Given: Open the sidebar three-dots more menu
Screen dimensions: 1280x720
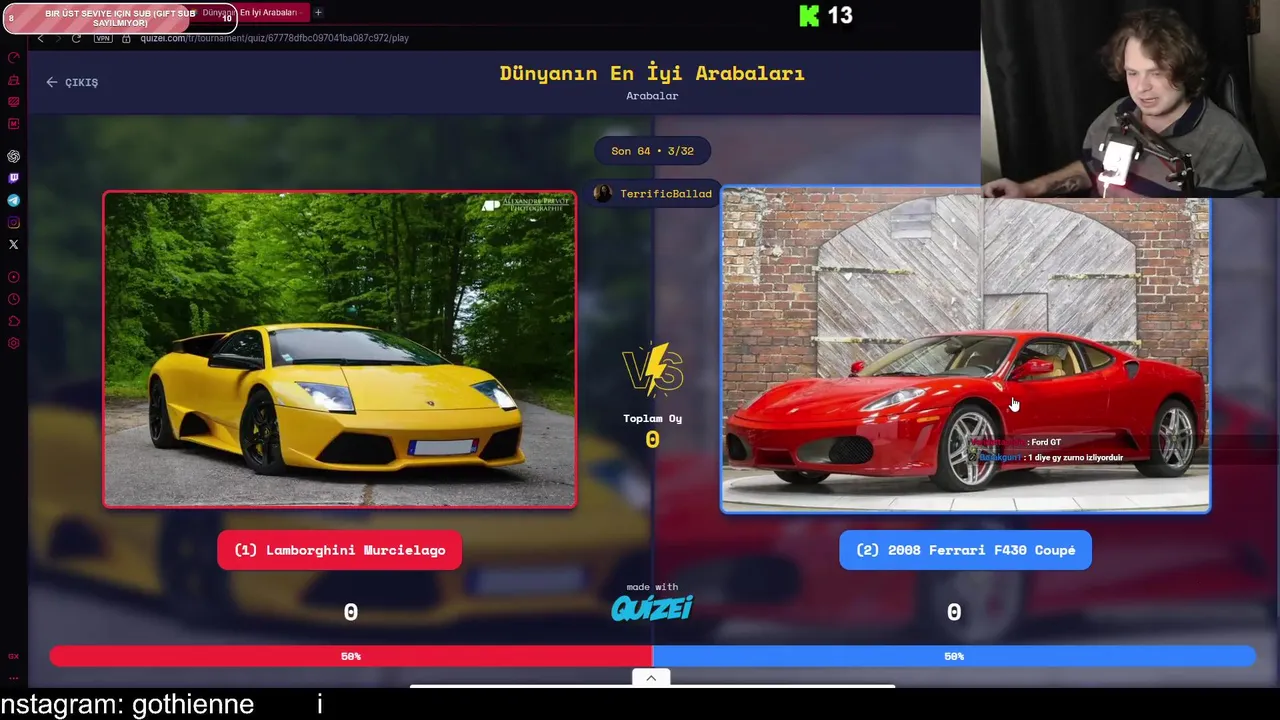Looking at the screenshot, I should 13,678.
